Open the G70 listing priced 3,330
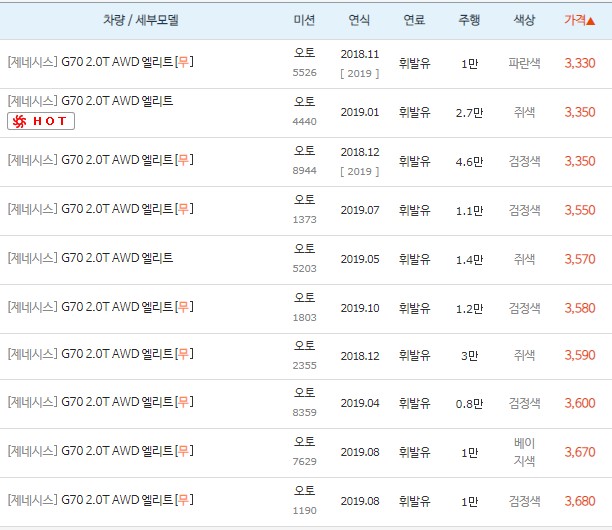612x530 pixels. point(100,62)
